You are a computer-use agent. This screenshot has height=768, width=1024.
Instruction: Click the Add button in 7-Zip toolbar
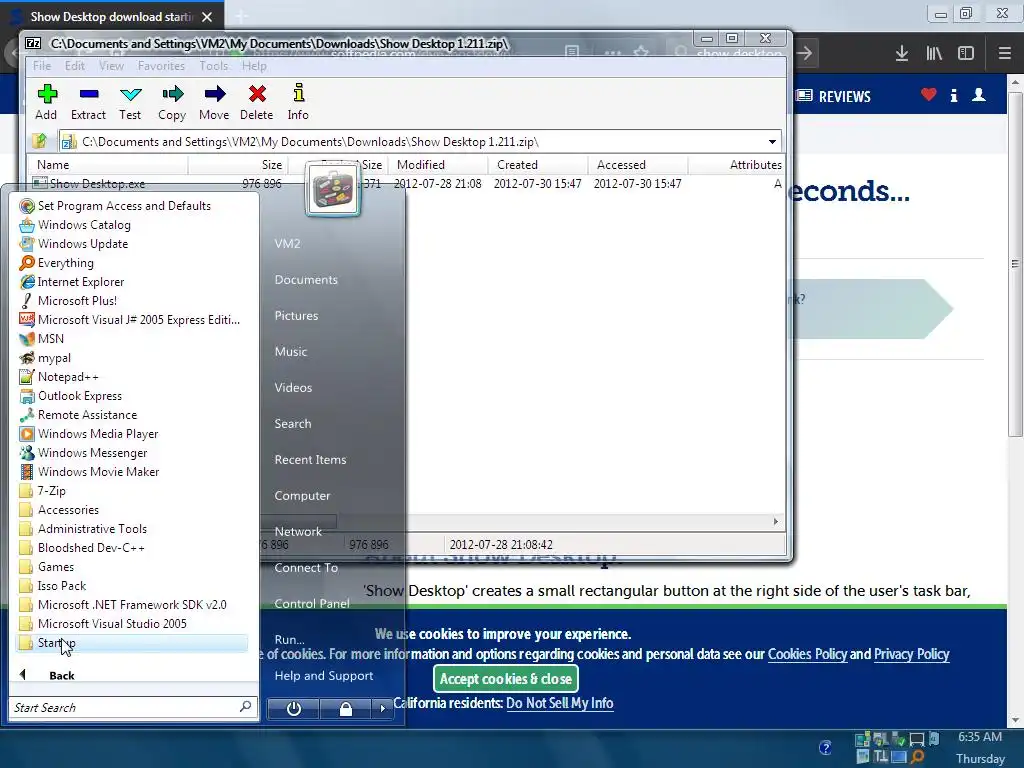point(46,102)
